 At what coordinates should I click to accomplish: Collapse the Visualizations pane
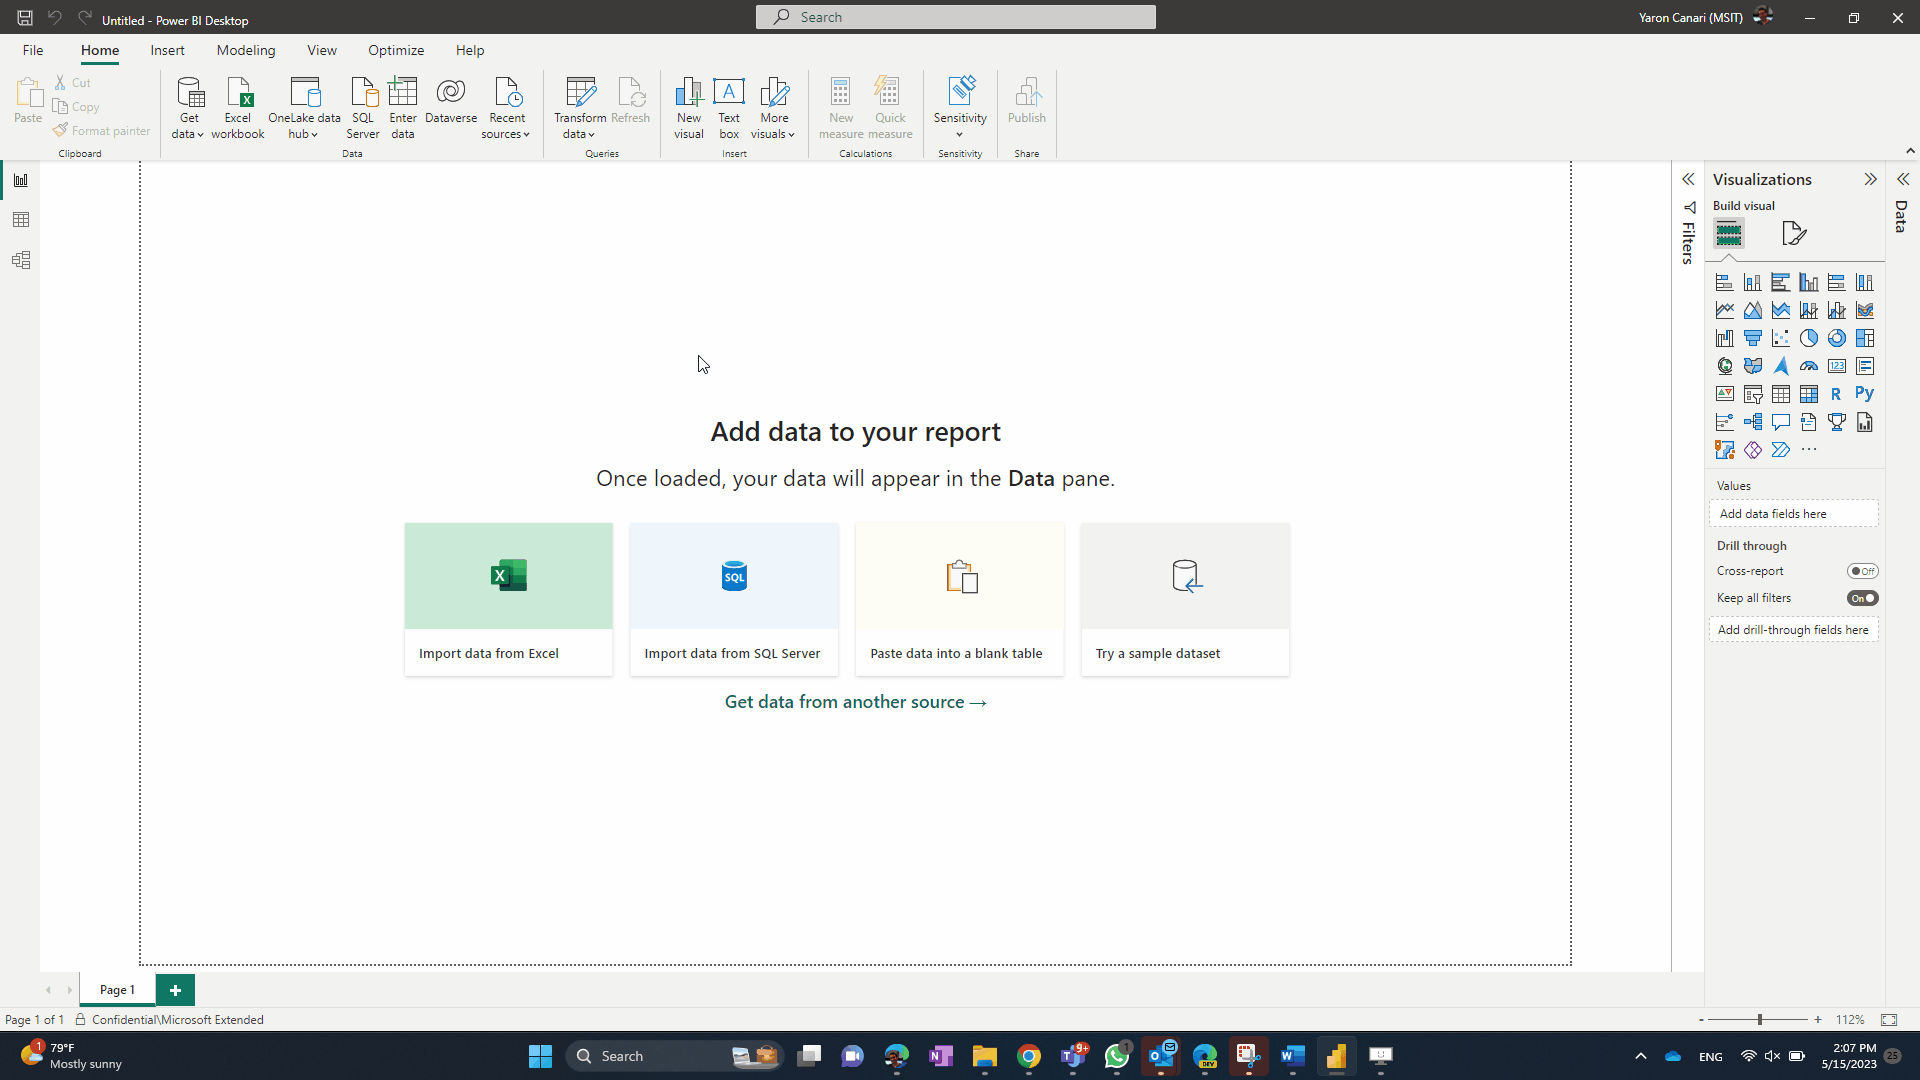(x=1871, y=179)
